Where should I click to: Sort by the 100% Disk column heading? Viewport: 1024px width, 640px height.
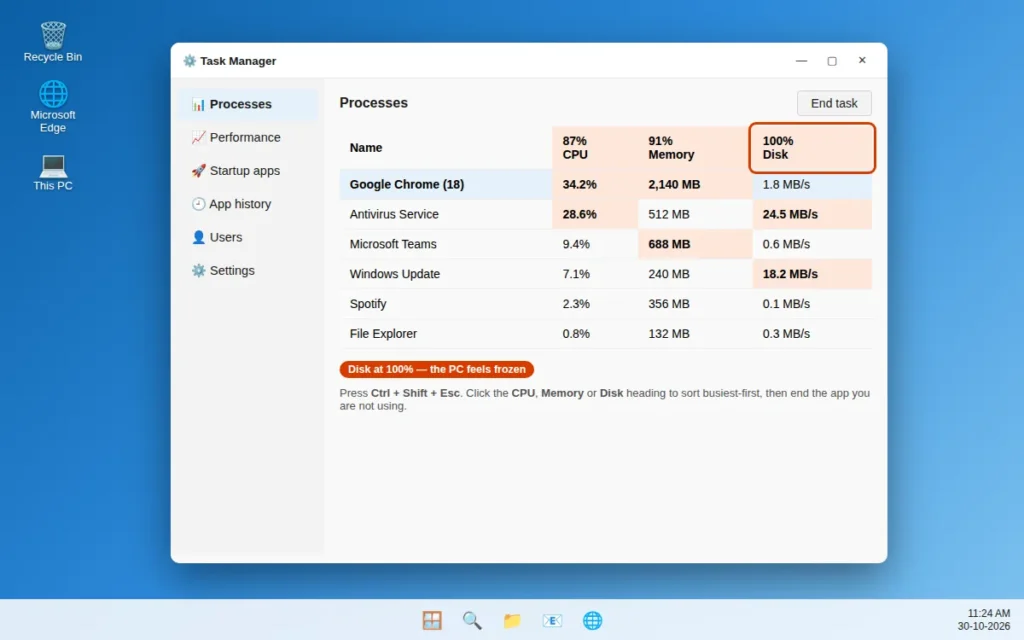[812, 148]
